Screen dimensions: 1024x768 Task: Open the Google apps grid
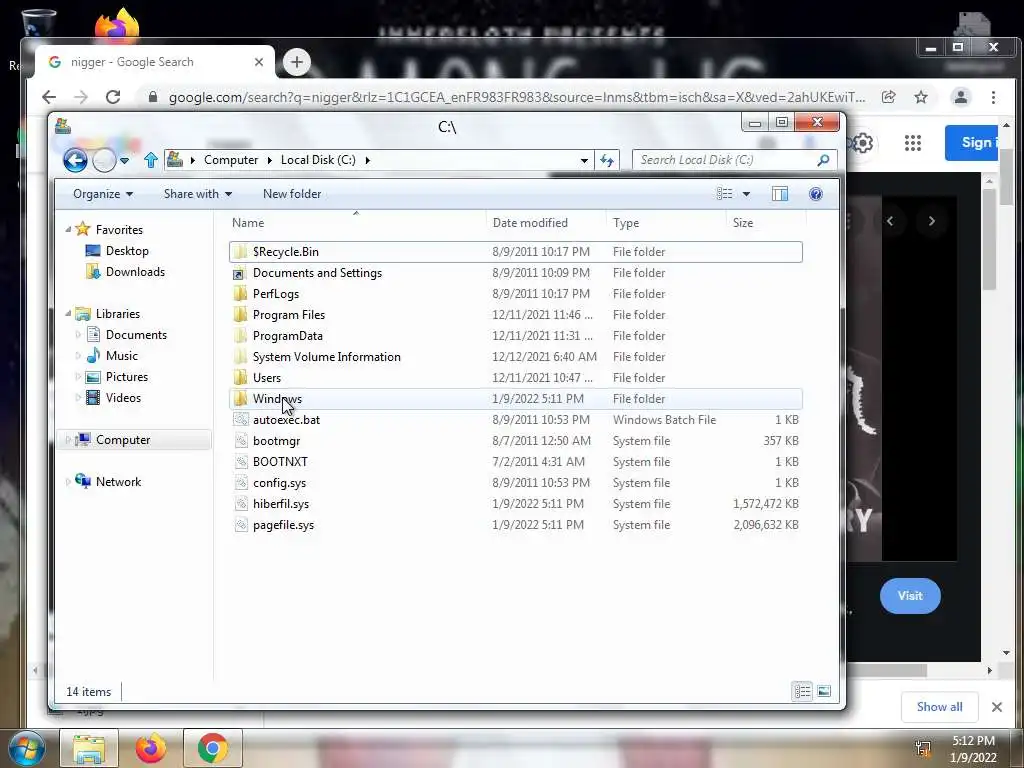click(x=912, y=143)
